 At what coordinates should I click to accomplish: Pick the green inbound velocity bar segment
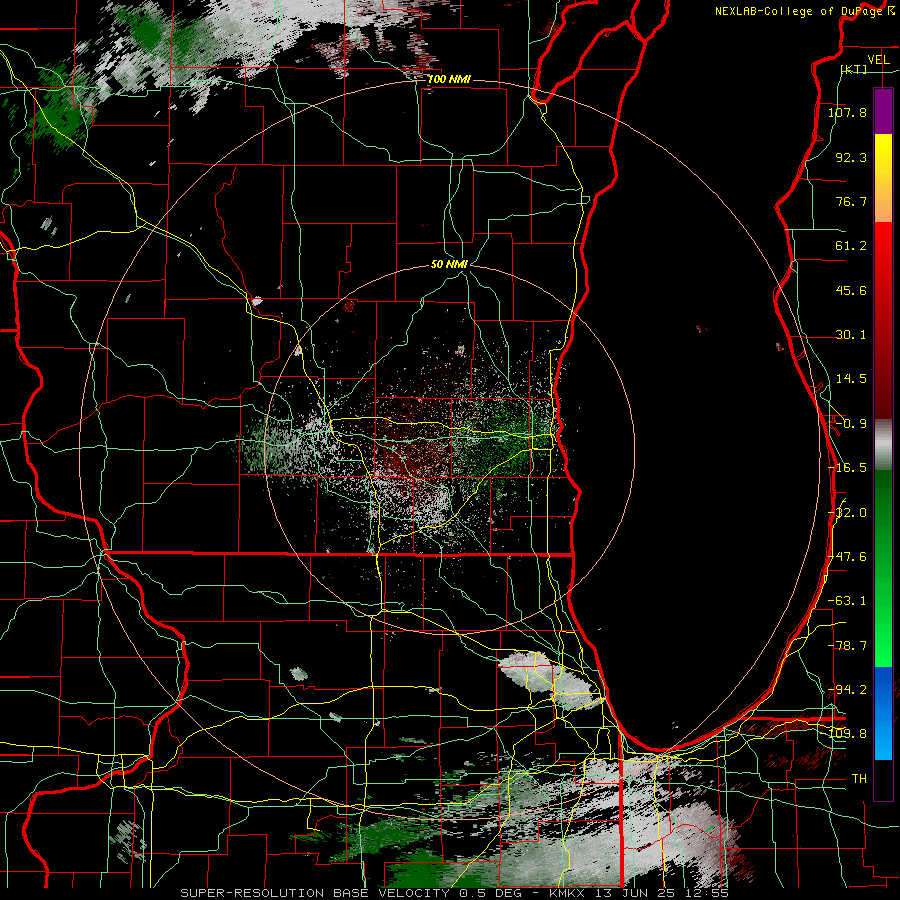coord(883,568)
